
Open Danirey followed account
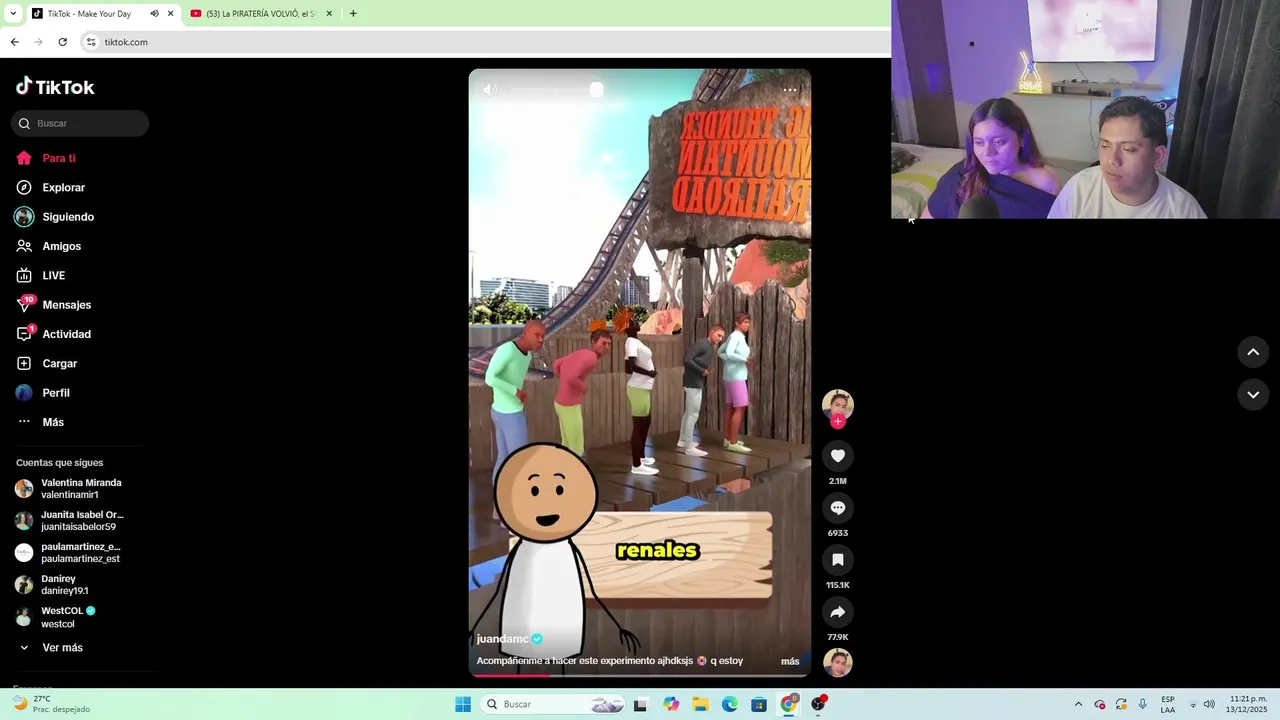tap(52, 584)
